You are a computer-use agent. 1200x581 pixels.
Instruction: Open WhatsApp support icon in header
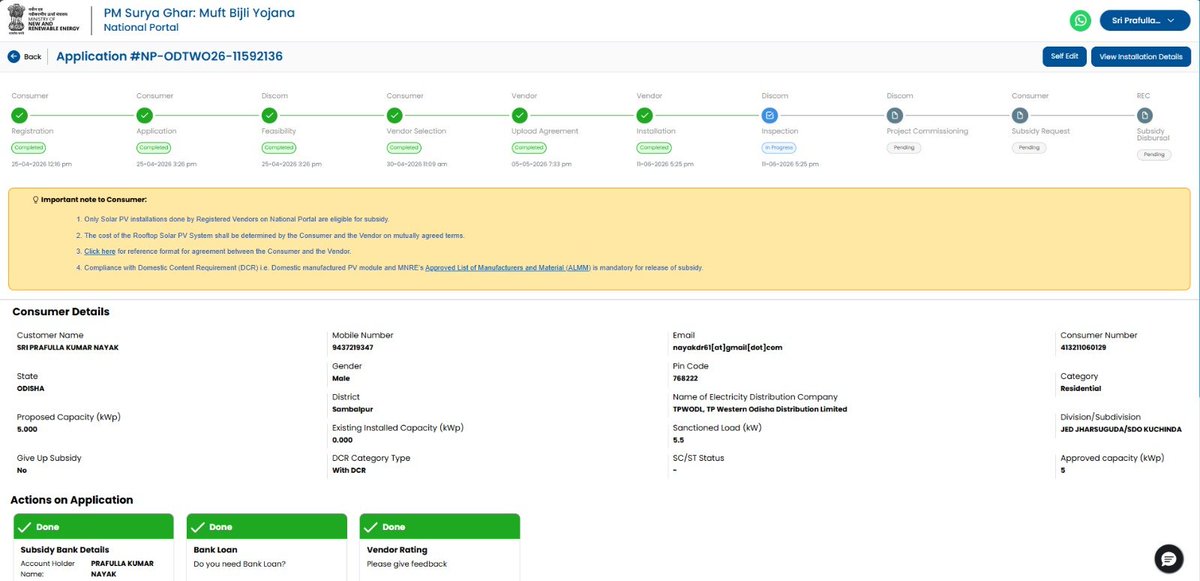point(1080,20)
